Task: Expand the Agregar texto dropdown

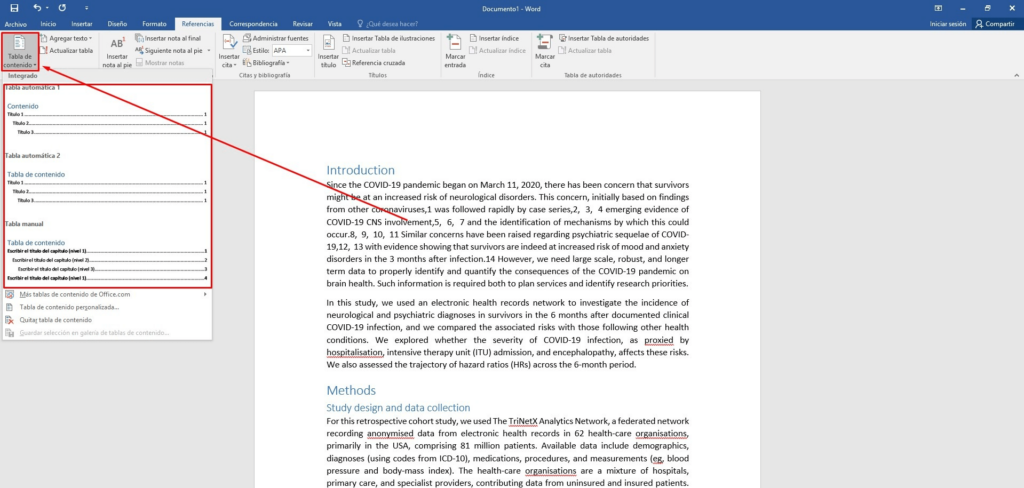Action: 66,39
